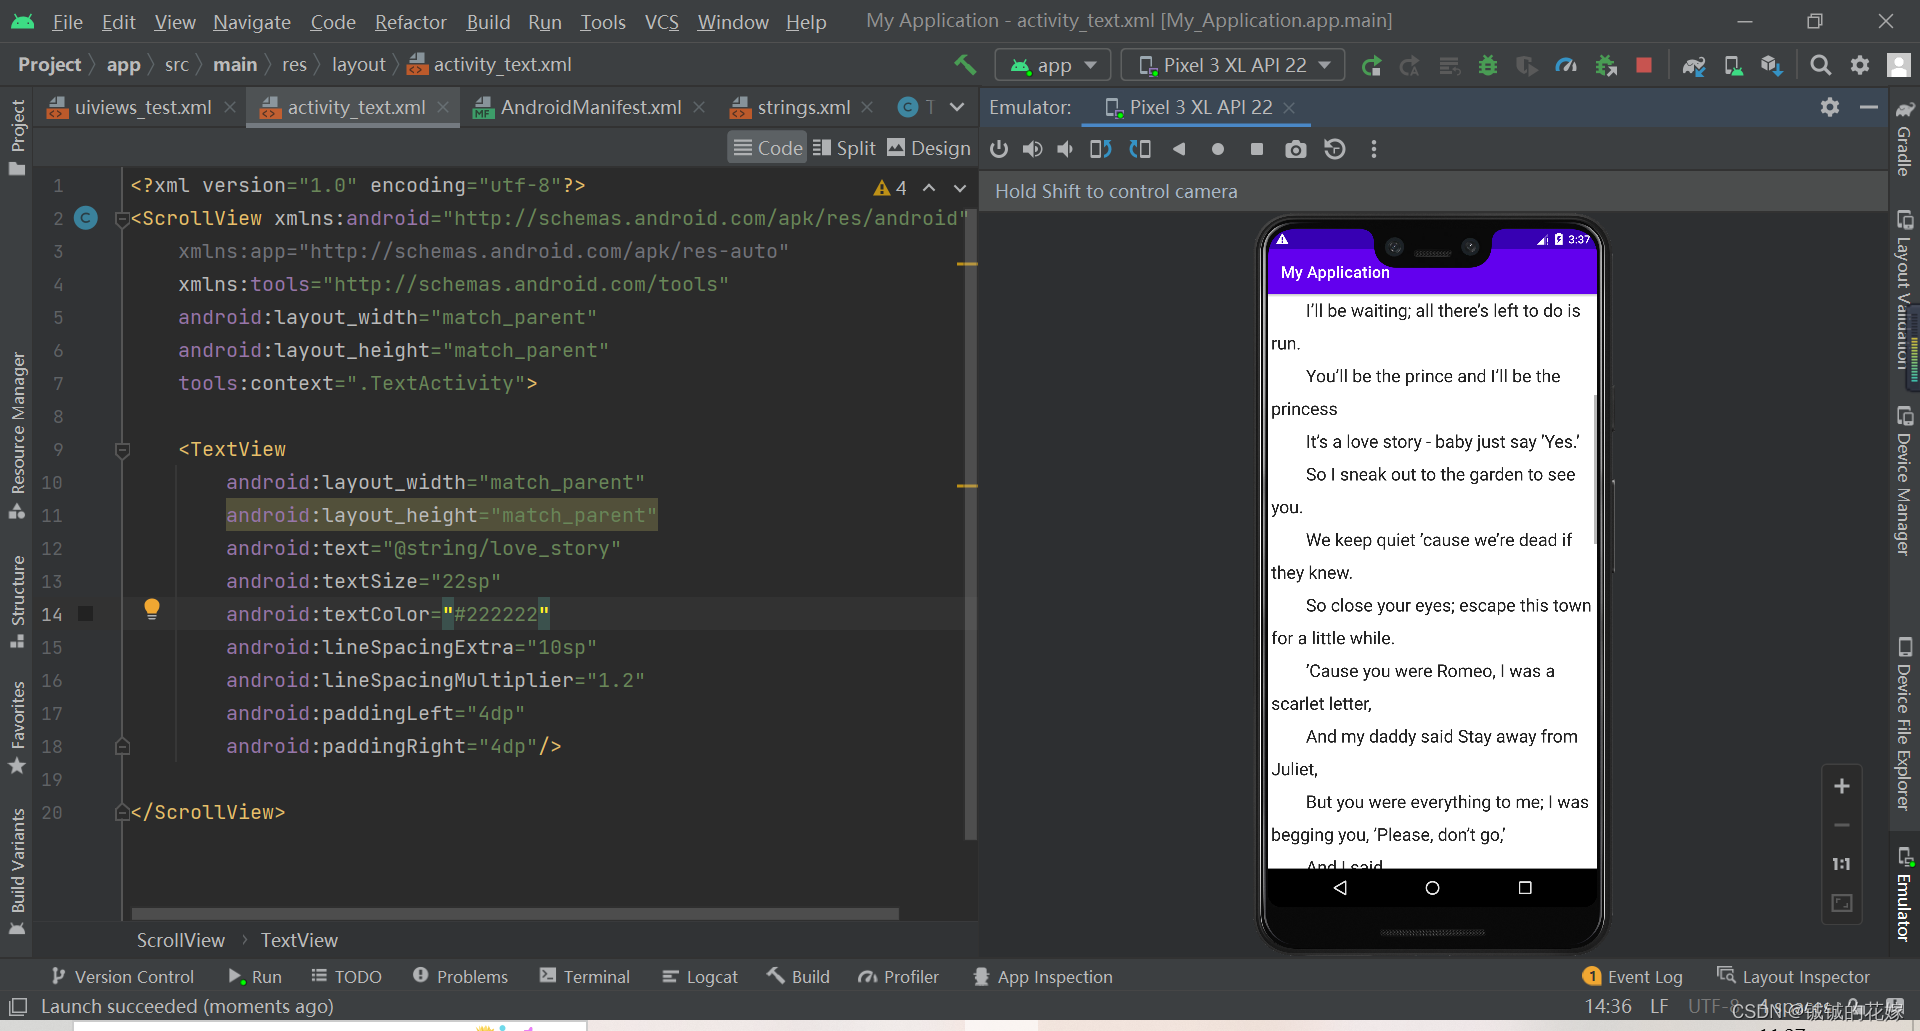The height and width of the screenshot is (1031, 1920).
Task: Click the #222222 textColor value
Action: [x=495, y=614]
